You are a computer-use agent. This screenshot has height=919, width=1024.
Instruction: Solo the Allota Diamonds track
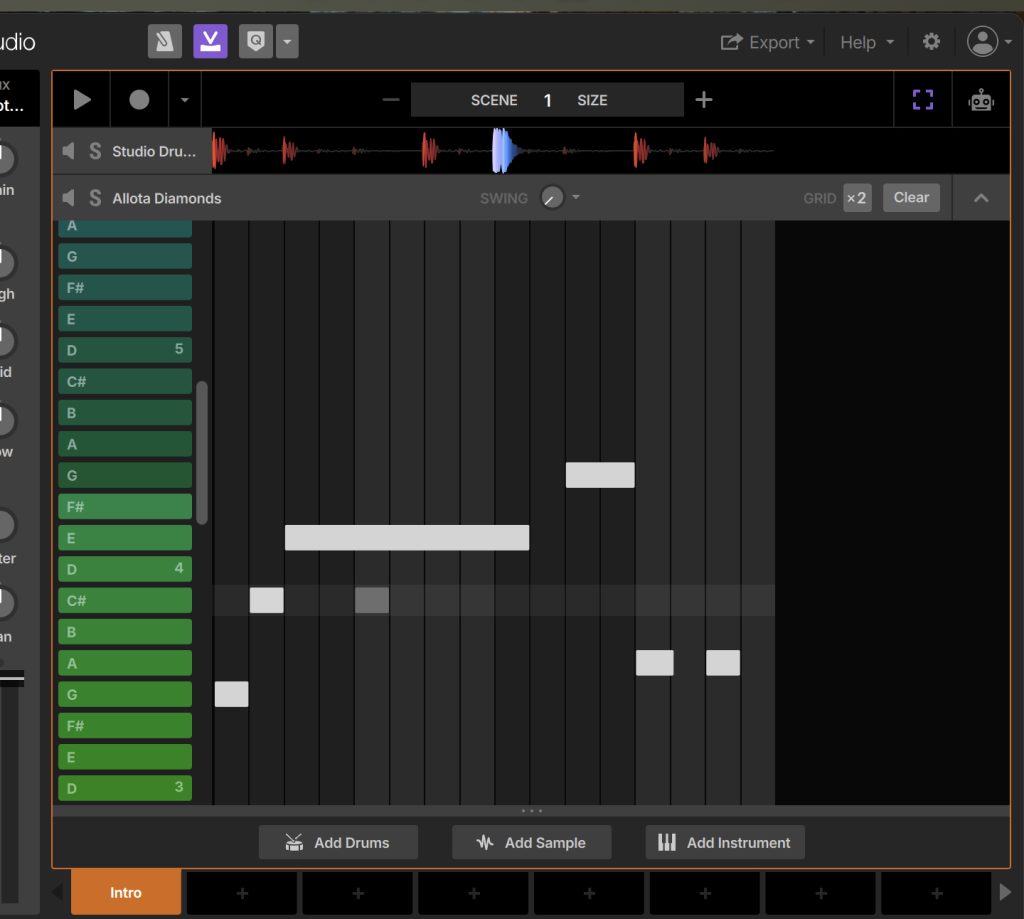tap(95, 198)
